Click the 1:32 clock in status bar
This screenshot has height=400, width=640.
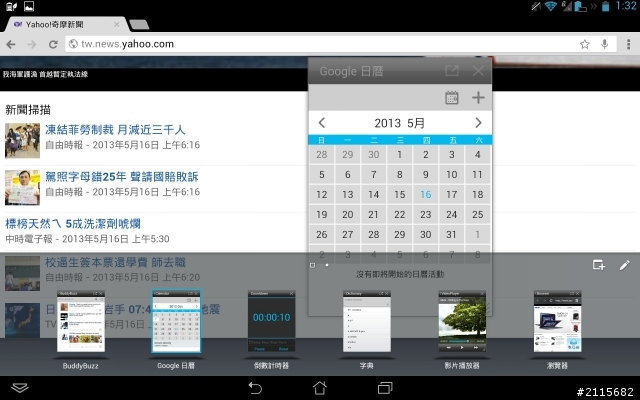626,6
